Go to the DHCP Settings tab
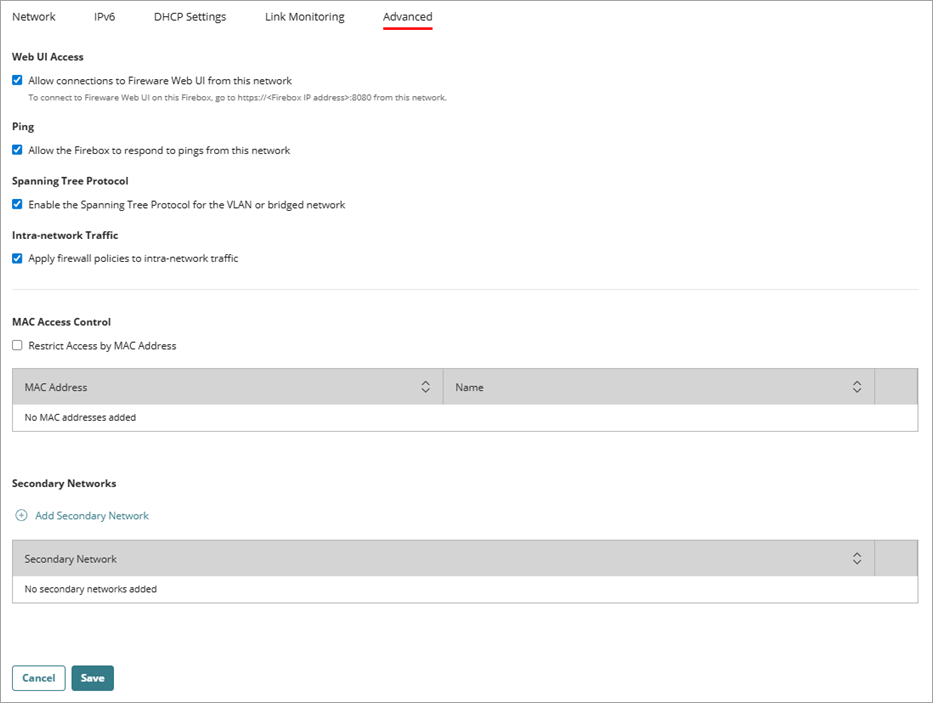The image size is (933, 703). 190,16
